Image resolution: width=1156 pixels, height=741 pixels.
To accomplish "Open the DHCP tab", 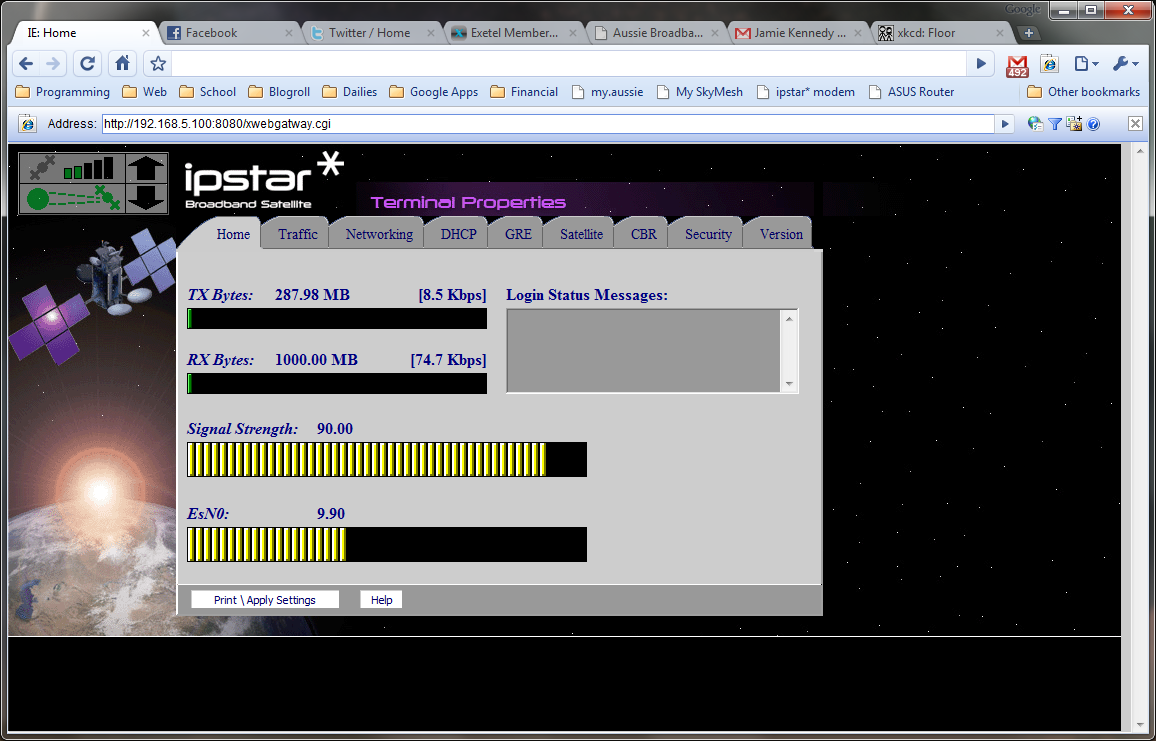I will [459, 234].
